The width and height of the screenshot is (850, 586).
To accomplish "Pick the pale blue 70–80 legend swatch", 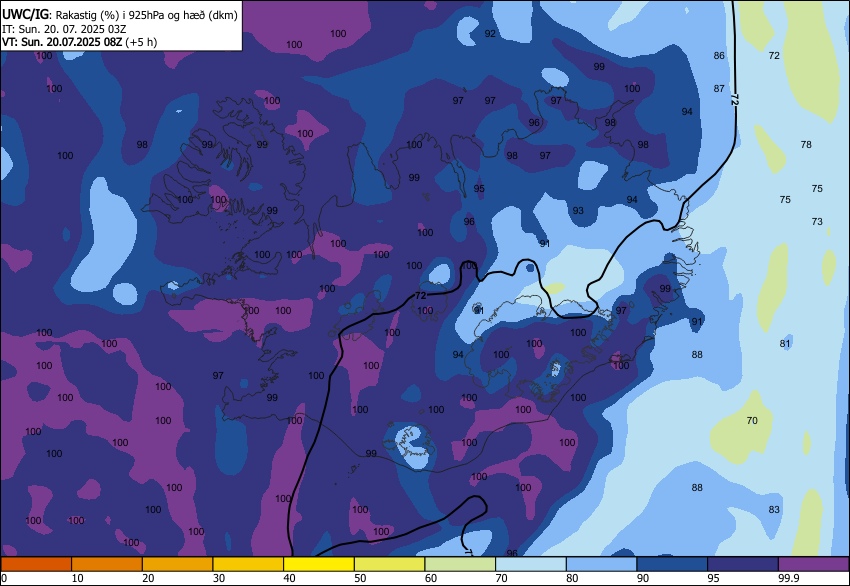I will click(531, 564).
